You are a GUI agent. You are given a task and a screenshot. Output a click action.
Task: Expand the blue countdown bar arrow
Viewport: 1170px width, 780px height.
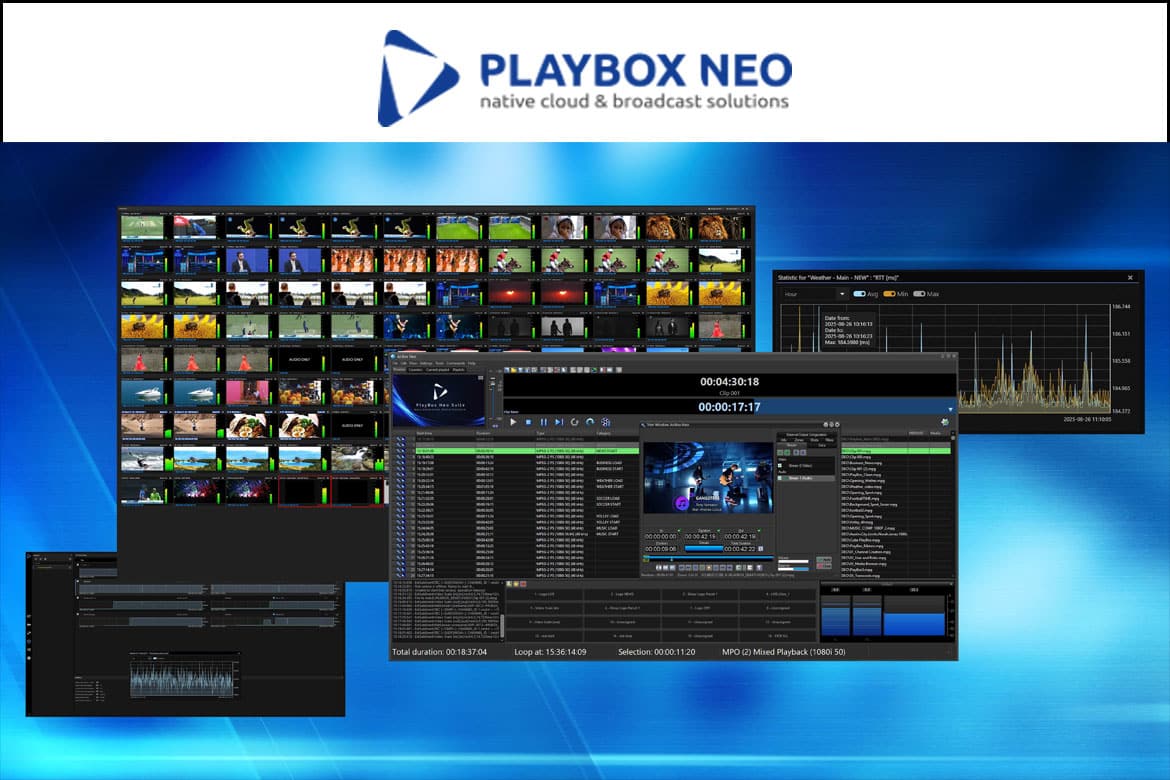950,409
